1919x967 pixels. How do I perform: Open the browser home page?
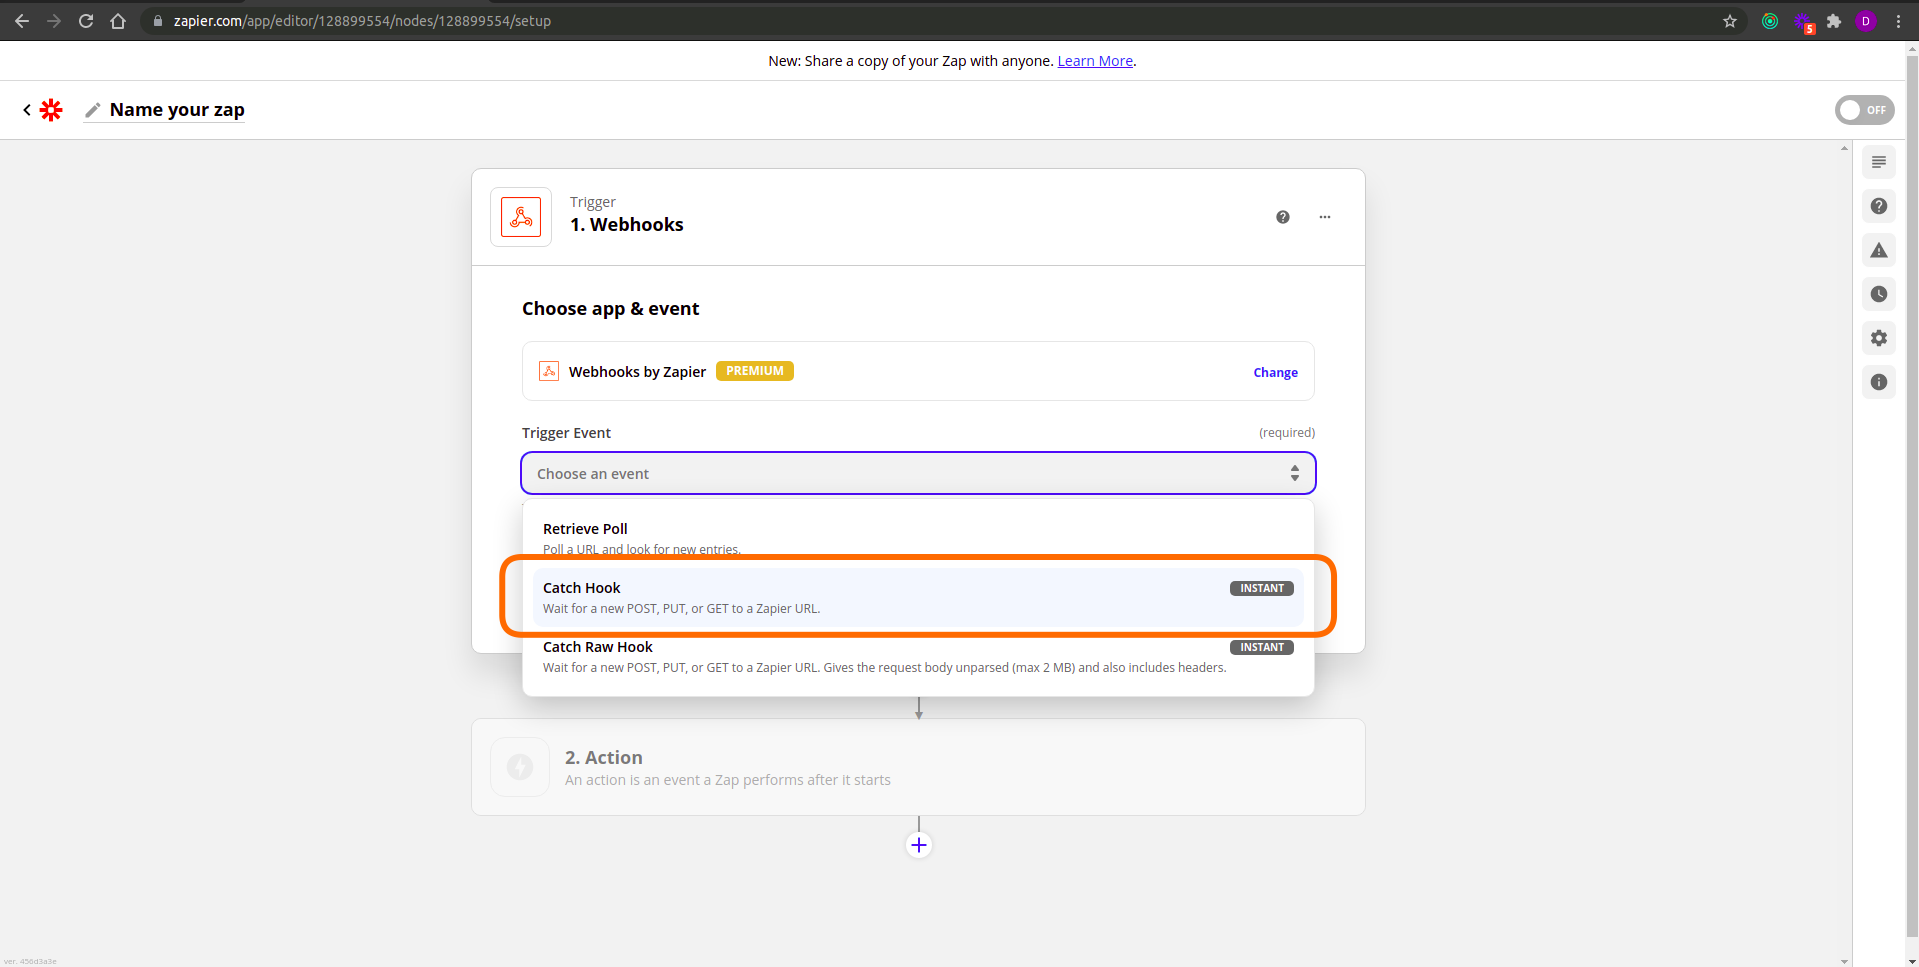coord(118,21)
